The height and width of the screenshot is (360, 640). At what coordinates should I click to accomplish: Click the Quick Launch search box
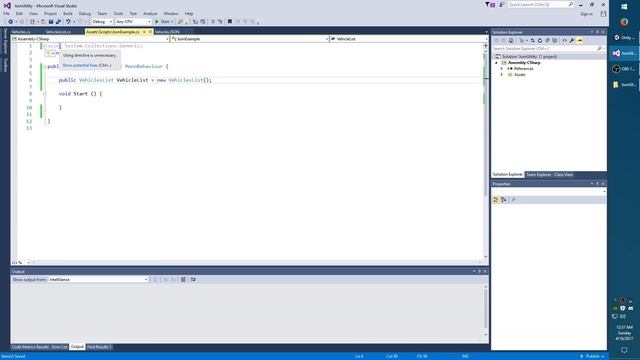(541, 4)
